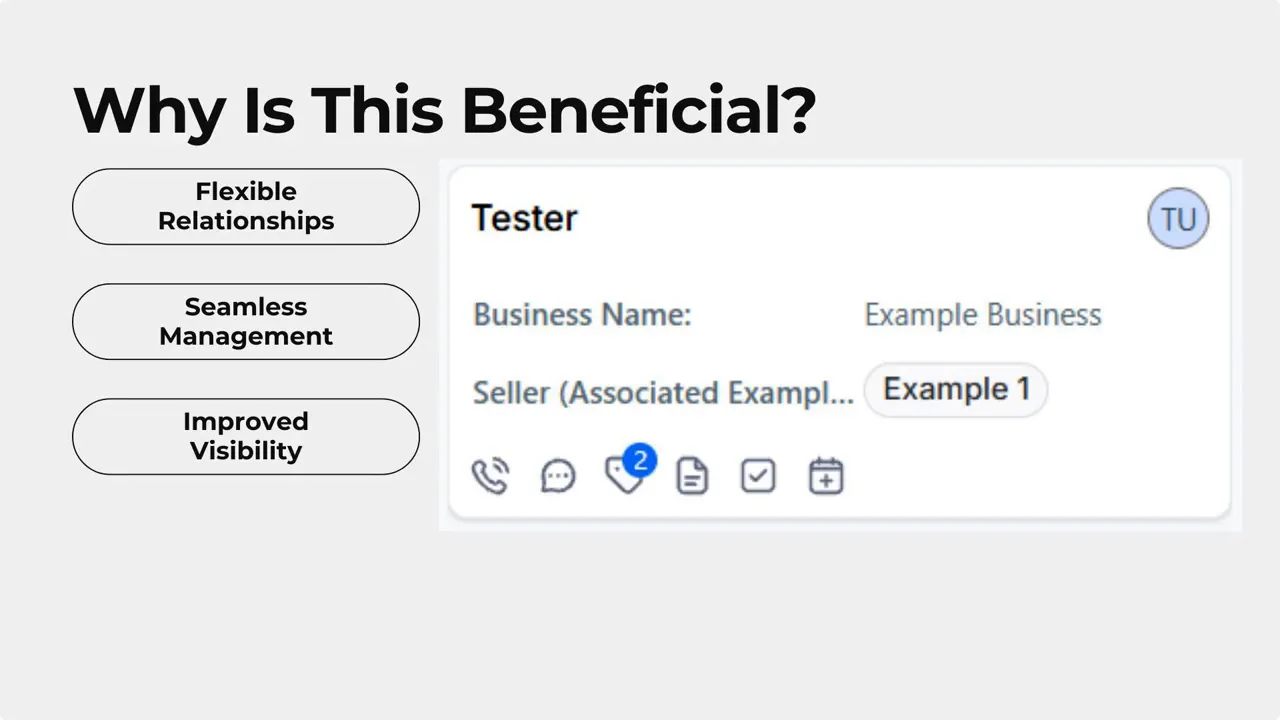Open notes with the document icon
The image size is (1280, 720).
[x=691, y=475]
